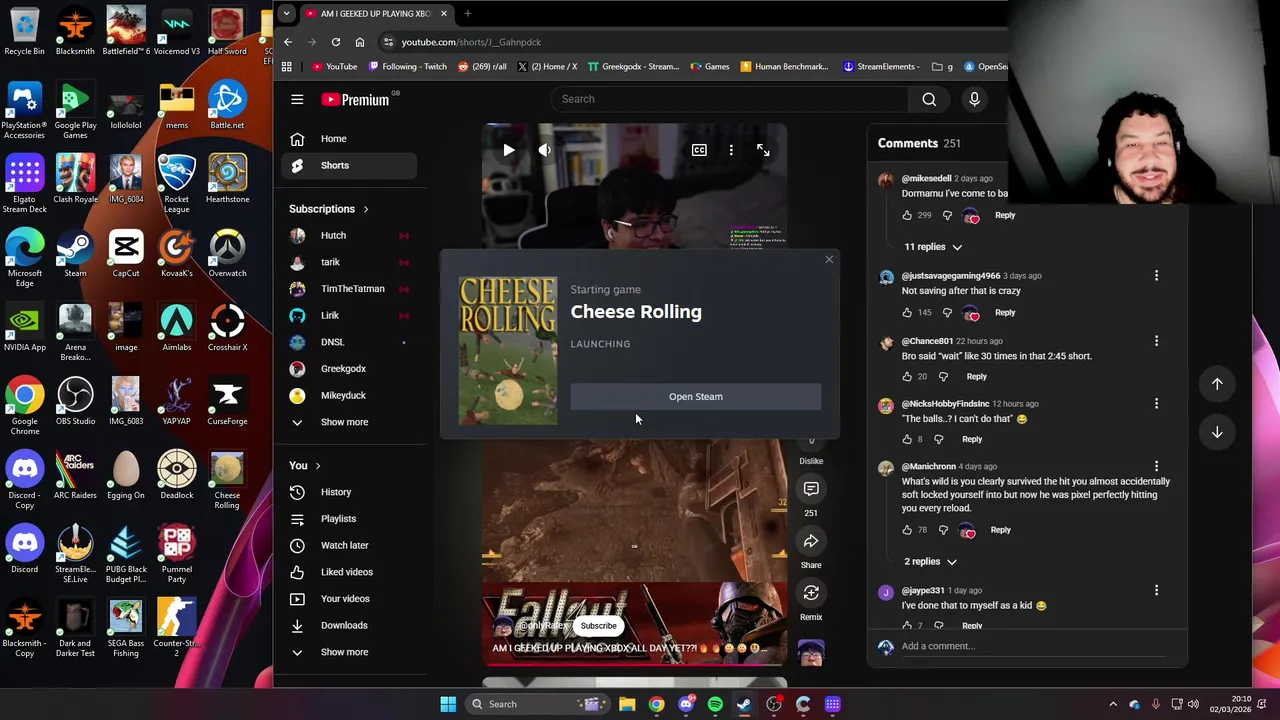Open Playlists in sidebar
The height and width of the screenshot is (720, 1280).
click(x=349, y=519)
